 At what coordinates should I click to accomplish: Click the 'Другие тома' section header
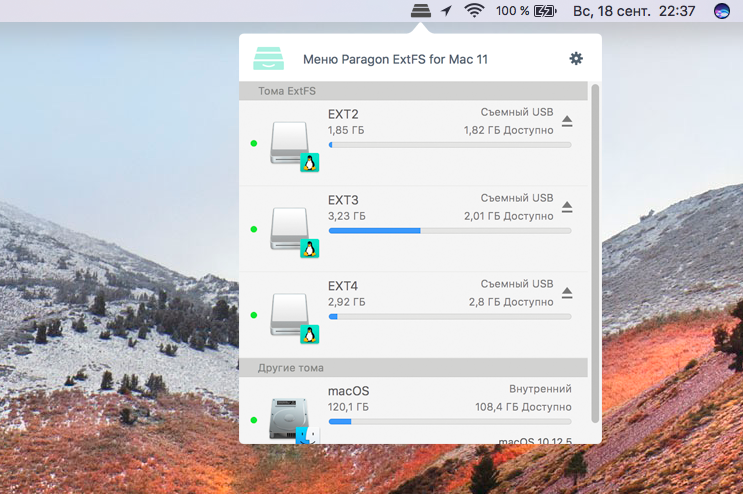point(413,368)
